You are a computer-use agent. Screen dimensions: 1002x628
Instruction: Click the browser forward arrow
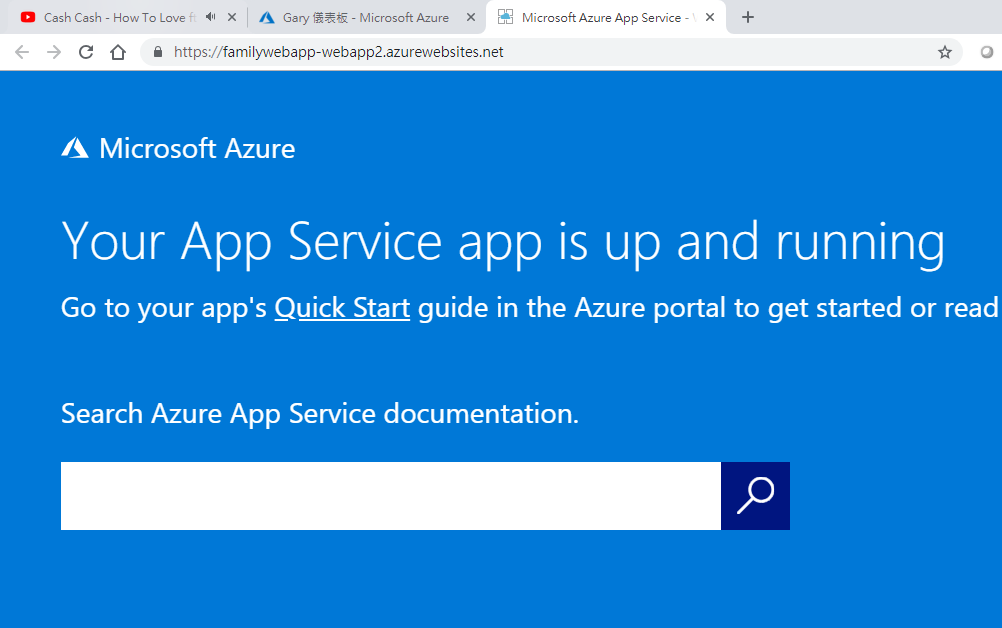tap(54, 52)
